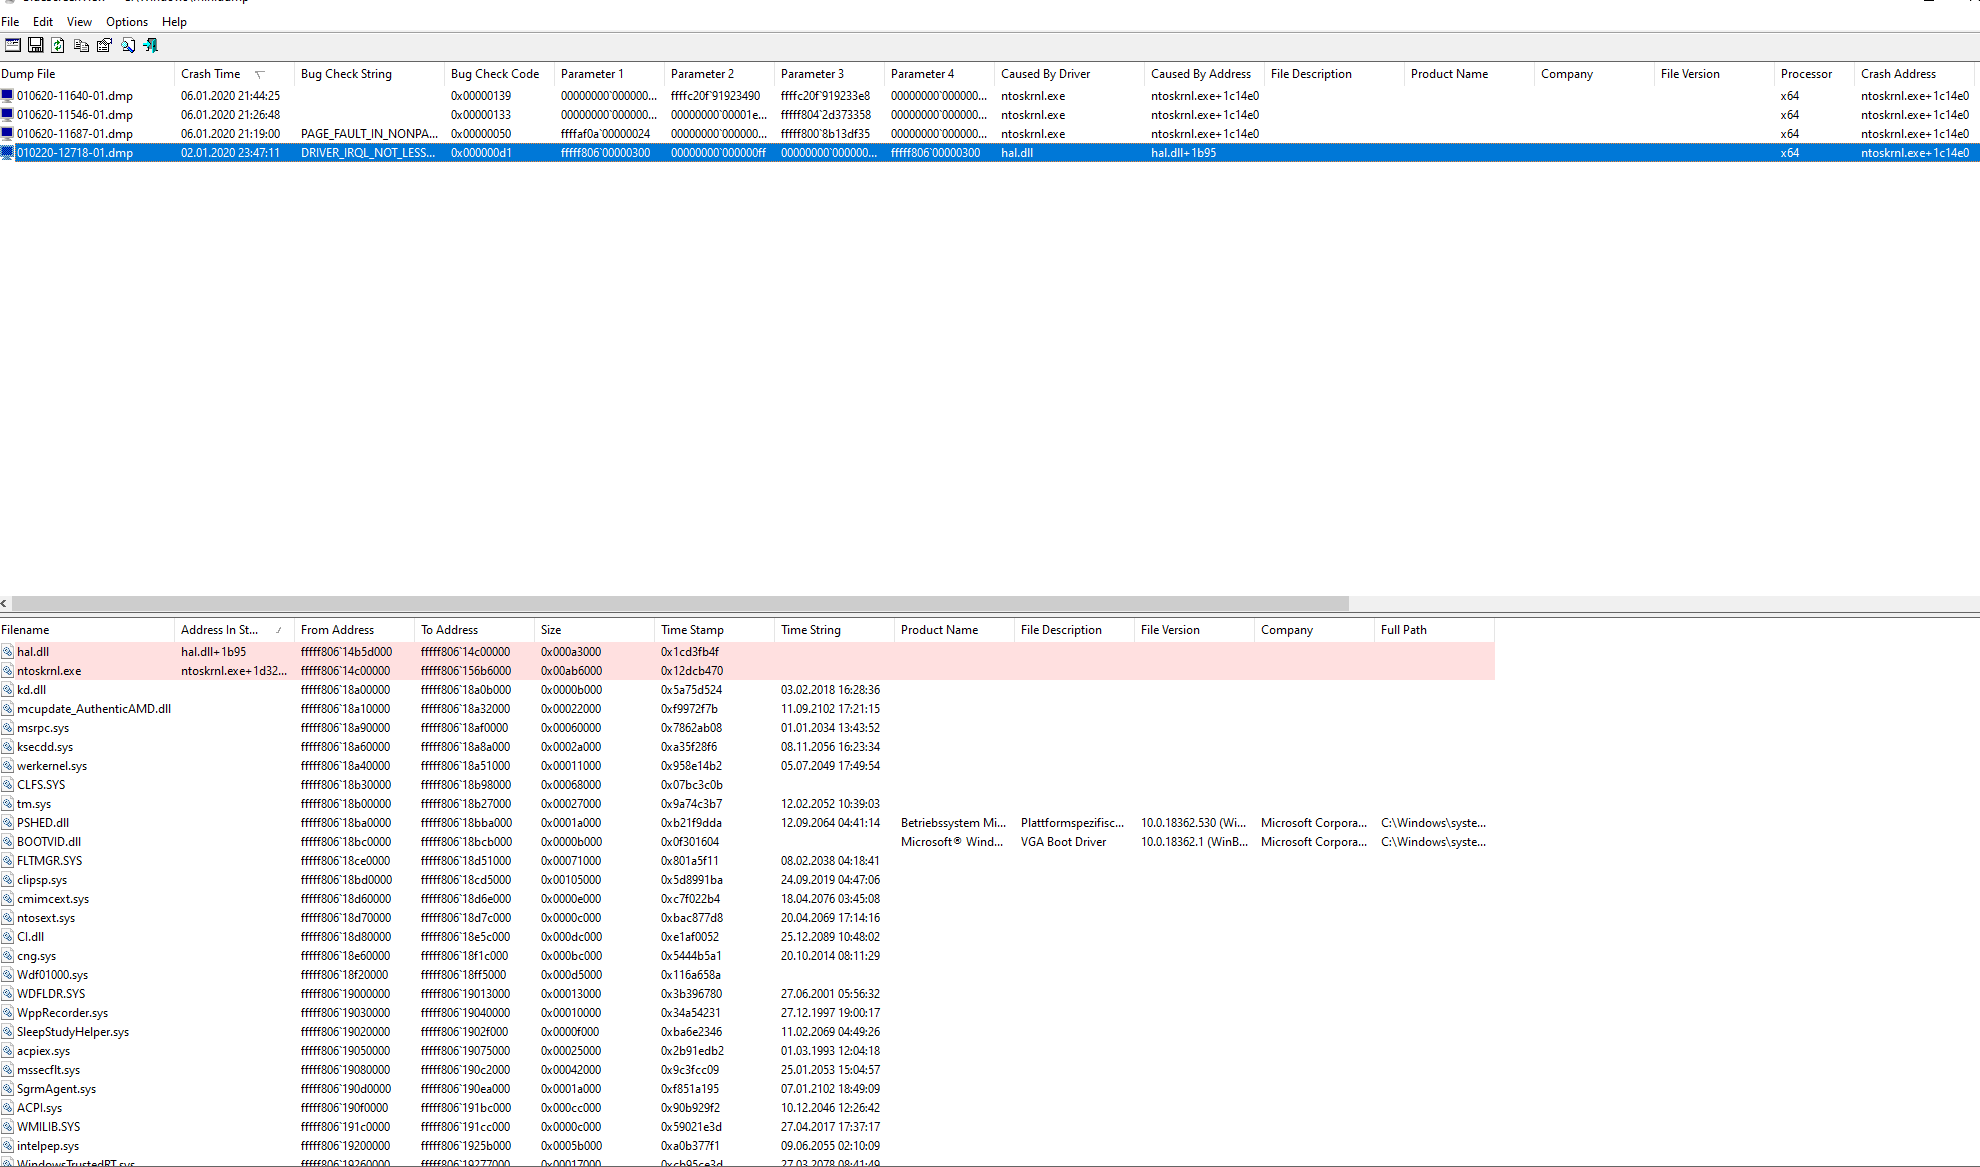This screenshot has width=1980, height=1167.
Task: Click the Advanced Options toolbar icon
Action: pyautogui.click(x=13, y=45)
